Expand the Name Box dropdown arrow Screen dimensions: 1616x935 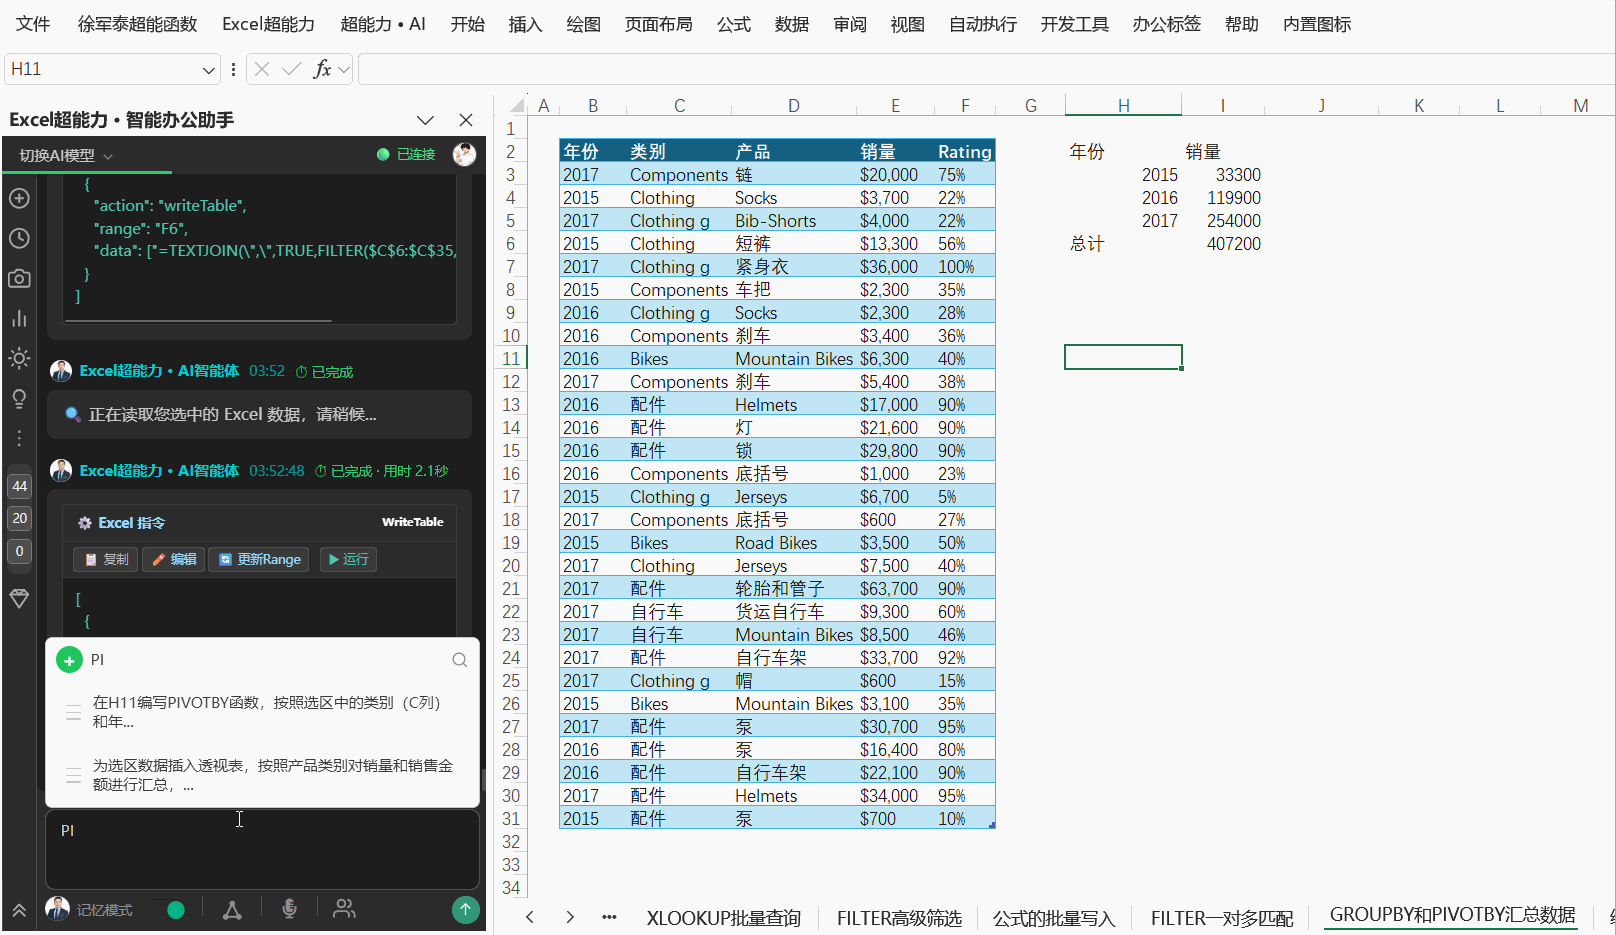point(208,70)
